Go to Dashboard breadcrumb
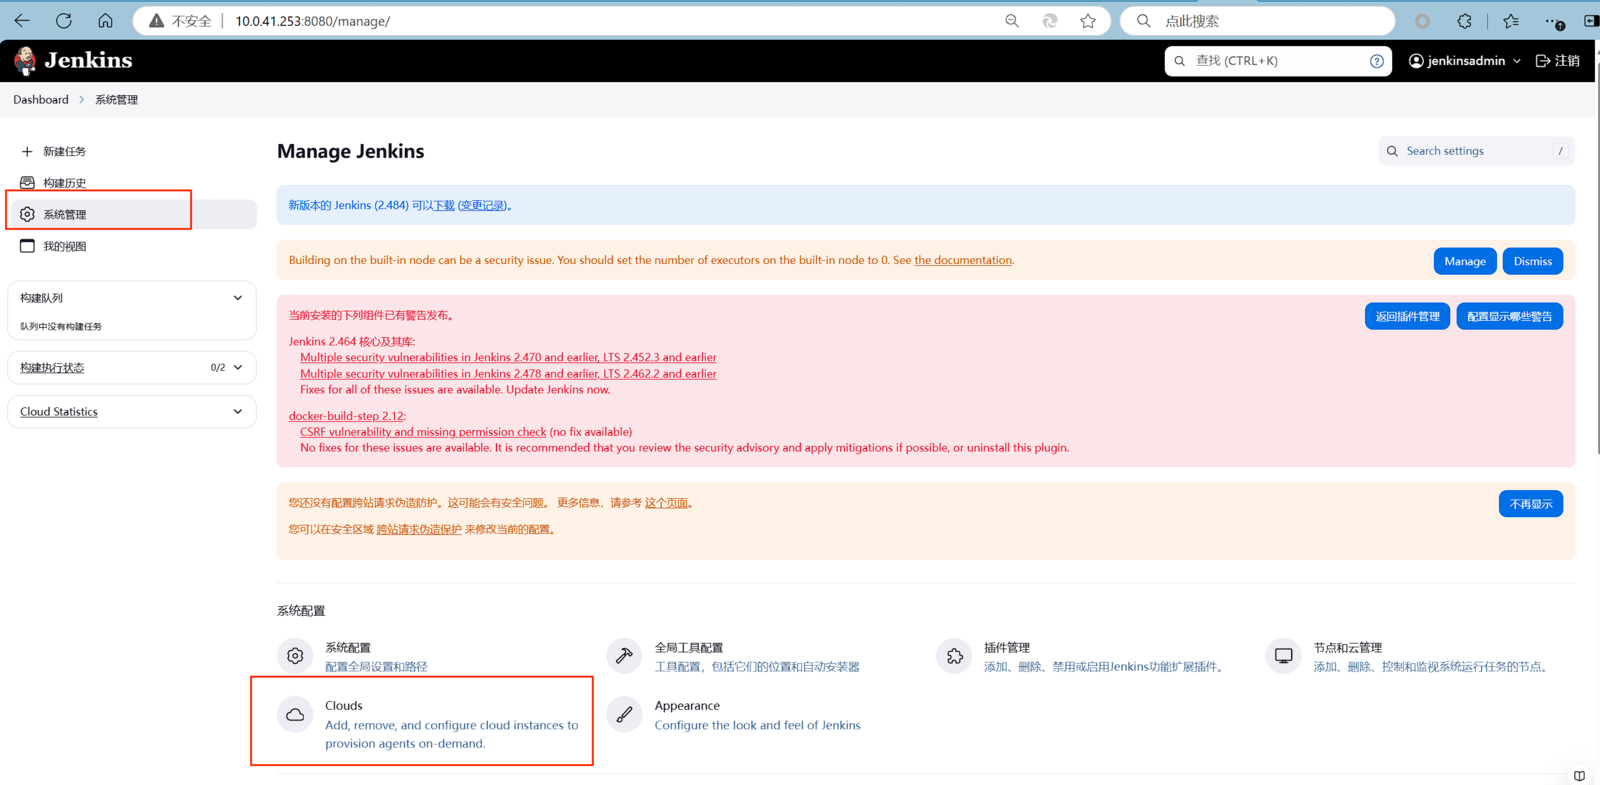 click(41, 100)
